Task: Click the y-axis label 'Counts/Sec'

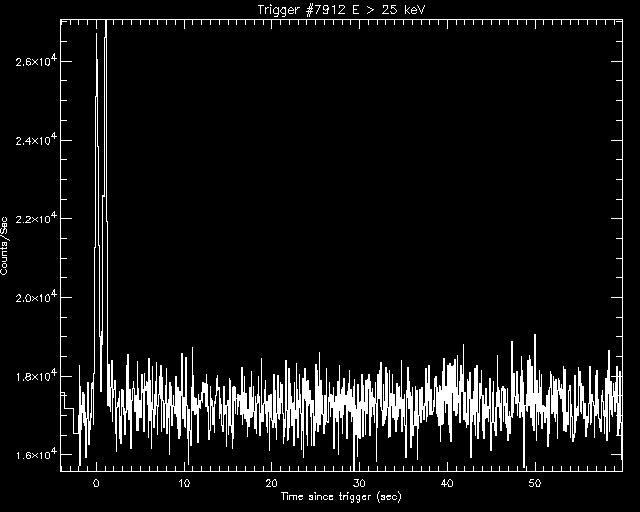Action: [x=4, y=246]
